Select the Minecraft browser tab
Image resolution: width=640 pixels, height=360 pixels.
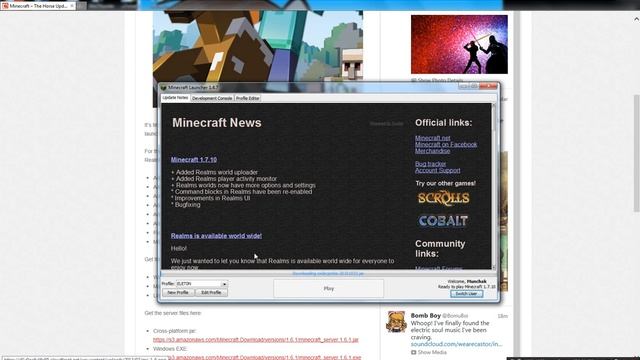pos(38,6)
